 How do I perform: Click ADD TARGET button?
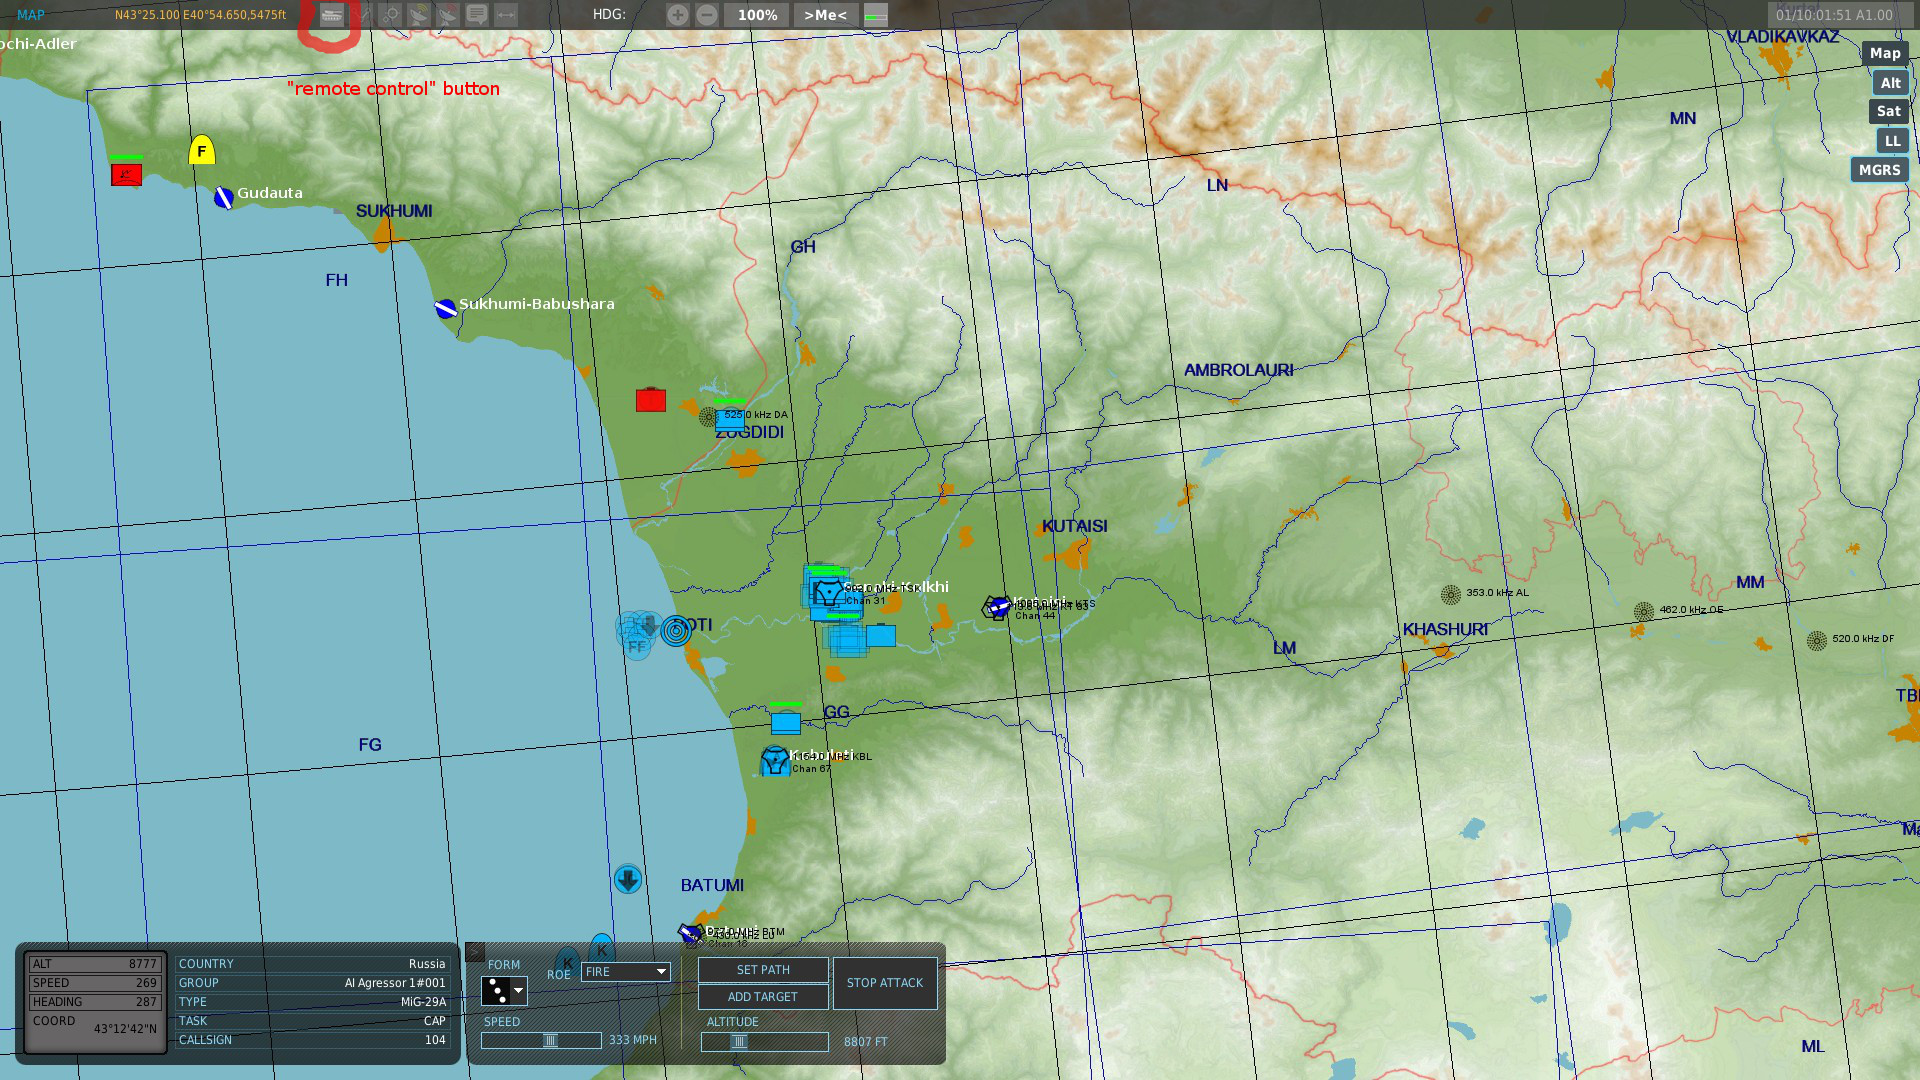(x=763, y=997)
